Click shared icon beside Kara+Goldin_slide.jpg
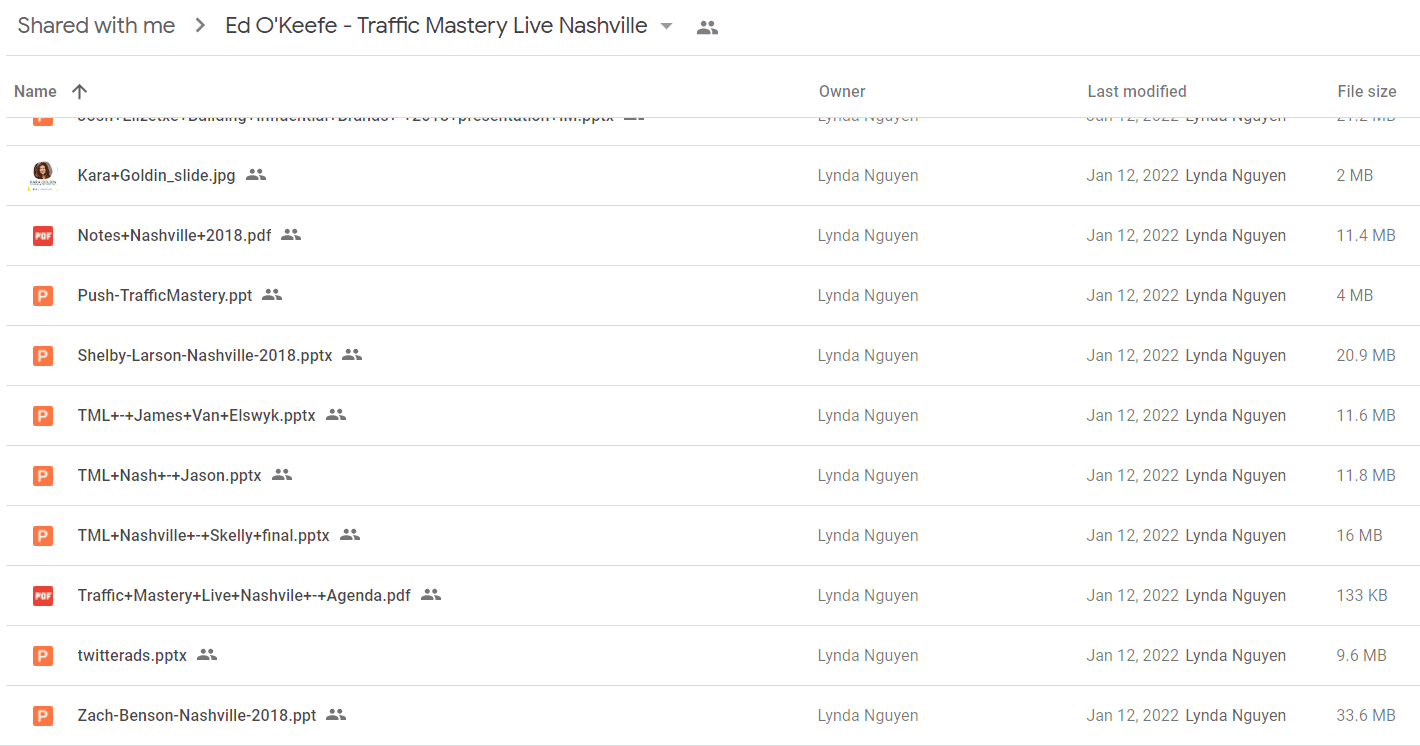The image size is (1420, 746). point(256,175)
